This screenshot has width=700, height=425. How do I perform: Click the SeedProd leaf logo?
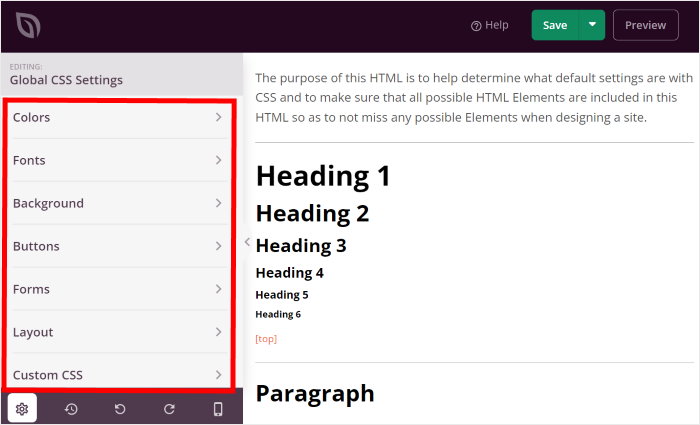click(28, 26)
